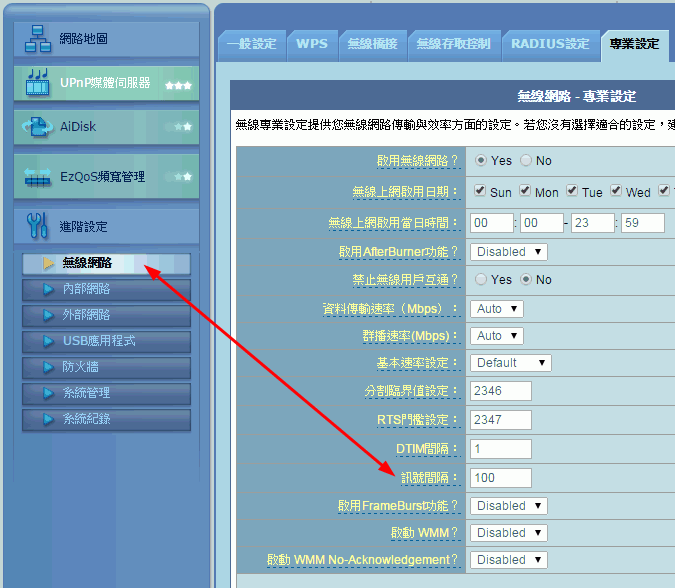Click the start hour field showing 00
The image size is (675, 588).
[x=492, y=223]
